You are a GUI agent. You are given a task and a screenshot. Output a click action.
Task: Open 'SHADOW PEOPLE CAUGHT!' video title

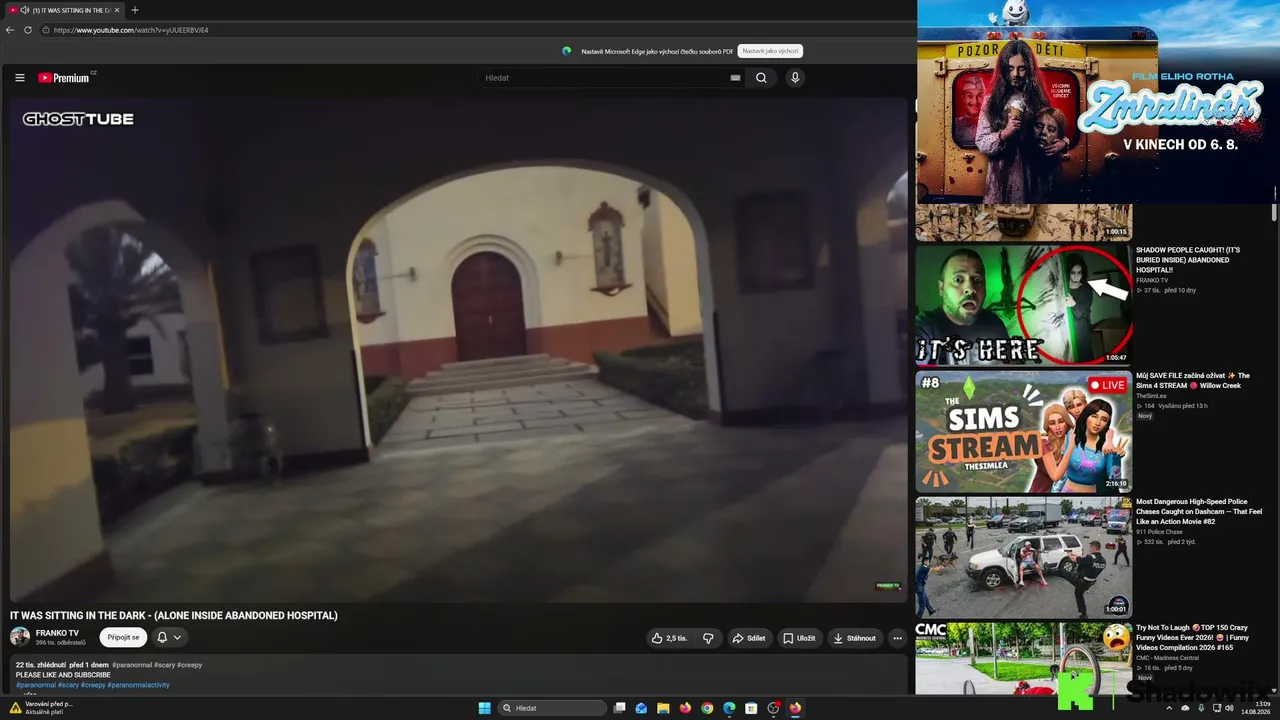[x=1188, y=260]
